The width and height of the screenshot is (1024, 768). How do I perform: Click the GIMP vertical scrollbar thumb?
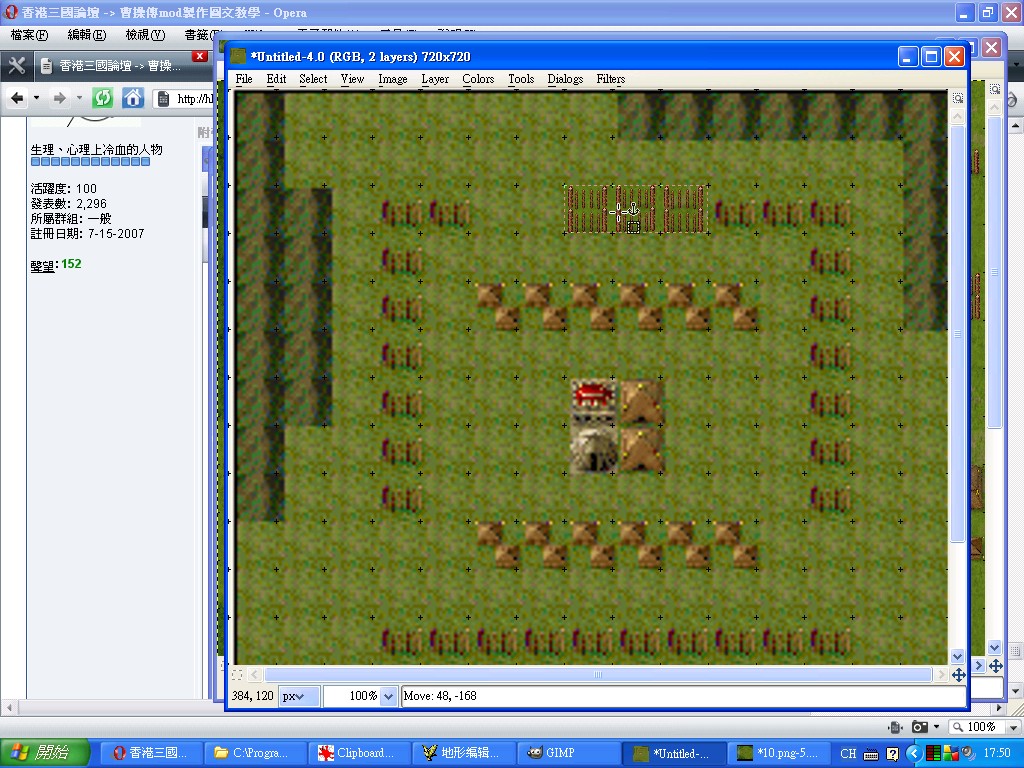point(958,334)
